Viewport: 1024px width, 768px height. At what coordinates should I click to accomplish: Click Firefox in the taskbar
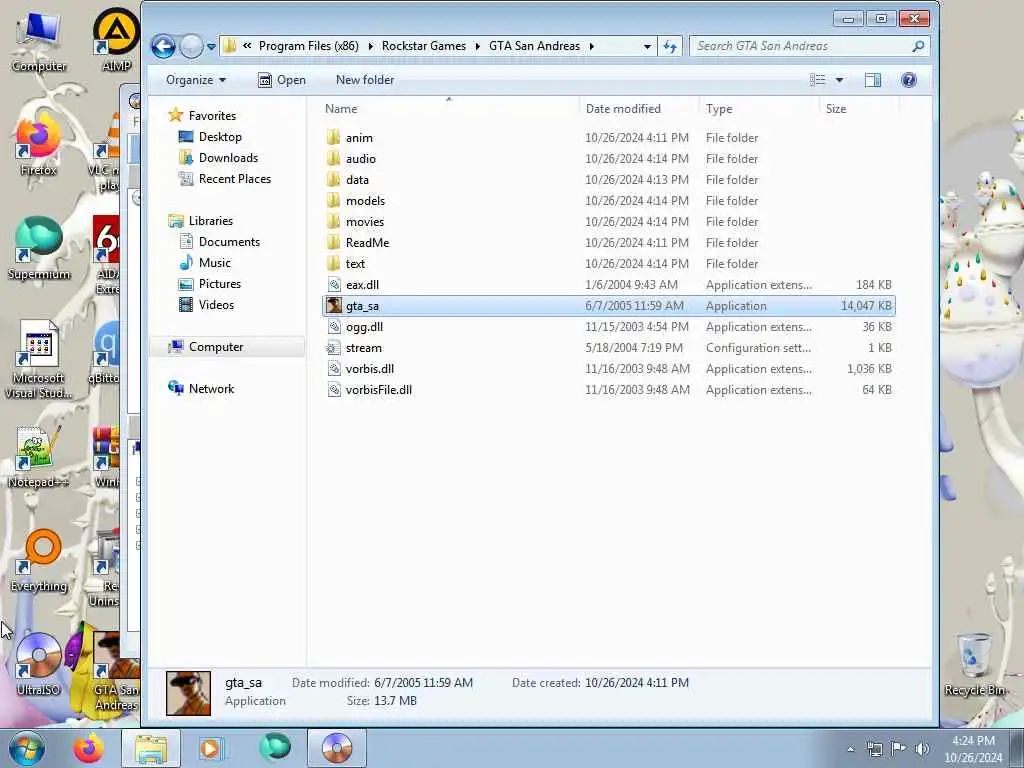[x=88, y=748]
